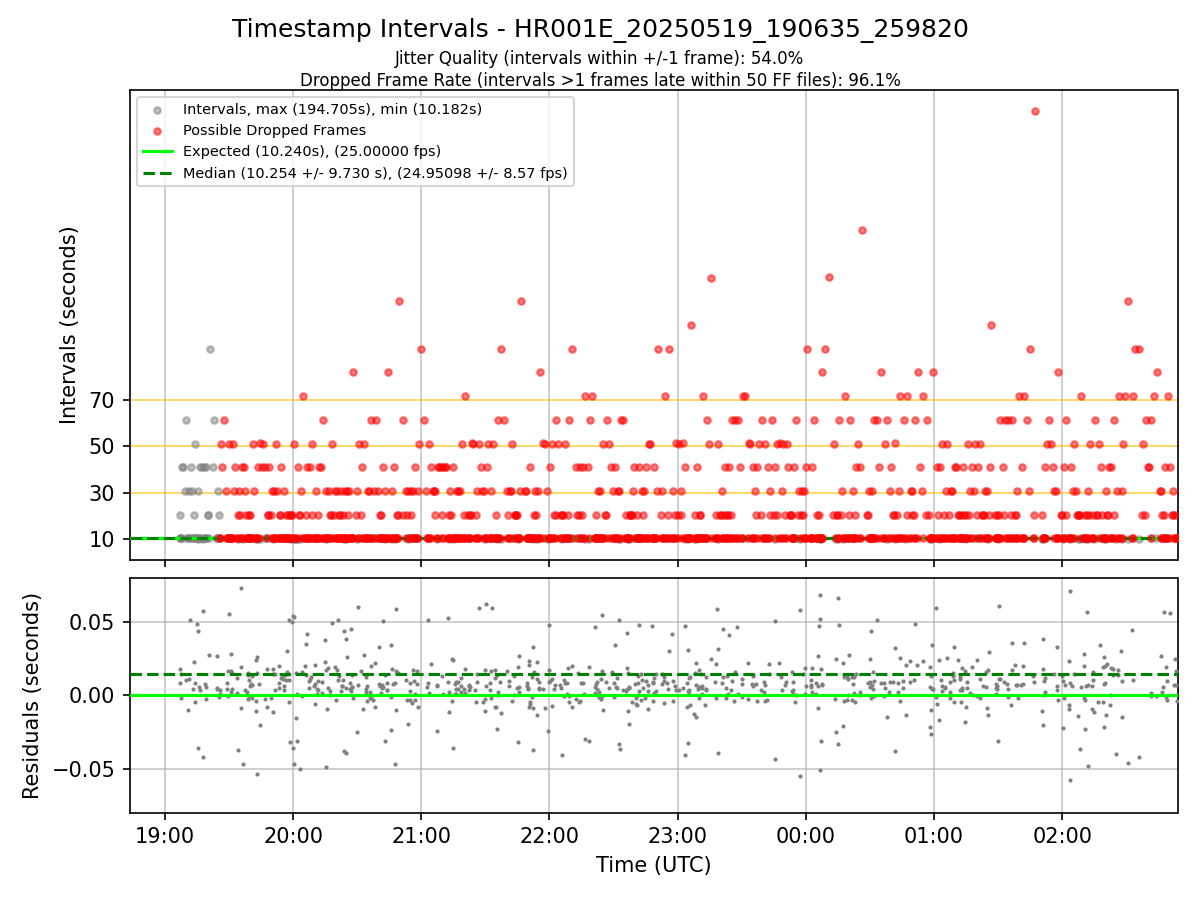1200x900 pixels.
Task: Click the gray marker icon in the legend
Action: (x=157, y=109)
